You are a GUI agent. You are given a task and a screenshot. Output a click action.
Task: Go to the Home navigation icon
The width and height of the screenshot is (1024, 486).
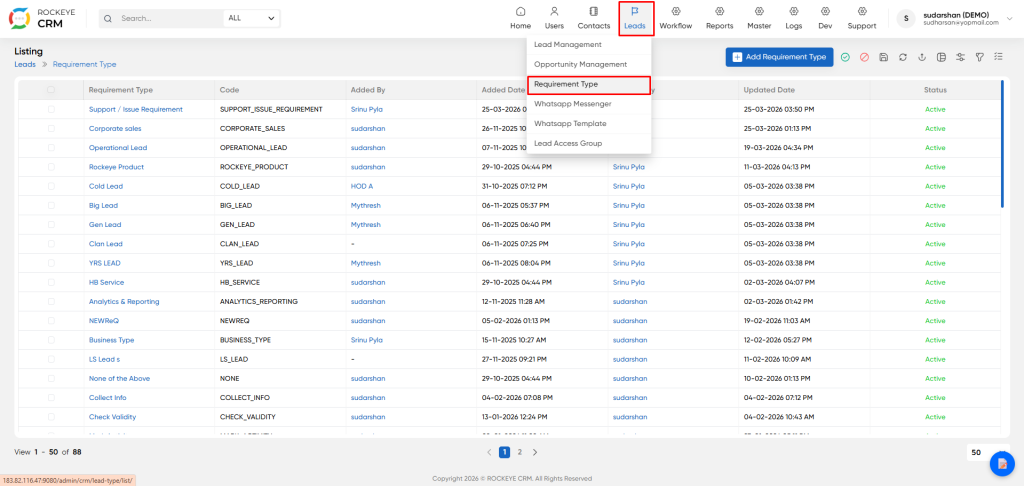pyautogui.click(x=520, y=12)
